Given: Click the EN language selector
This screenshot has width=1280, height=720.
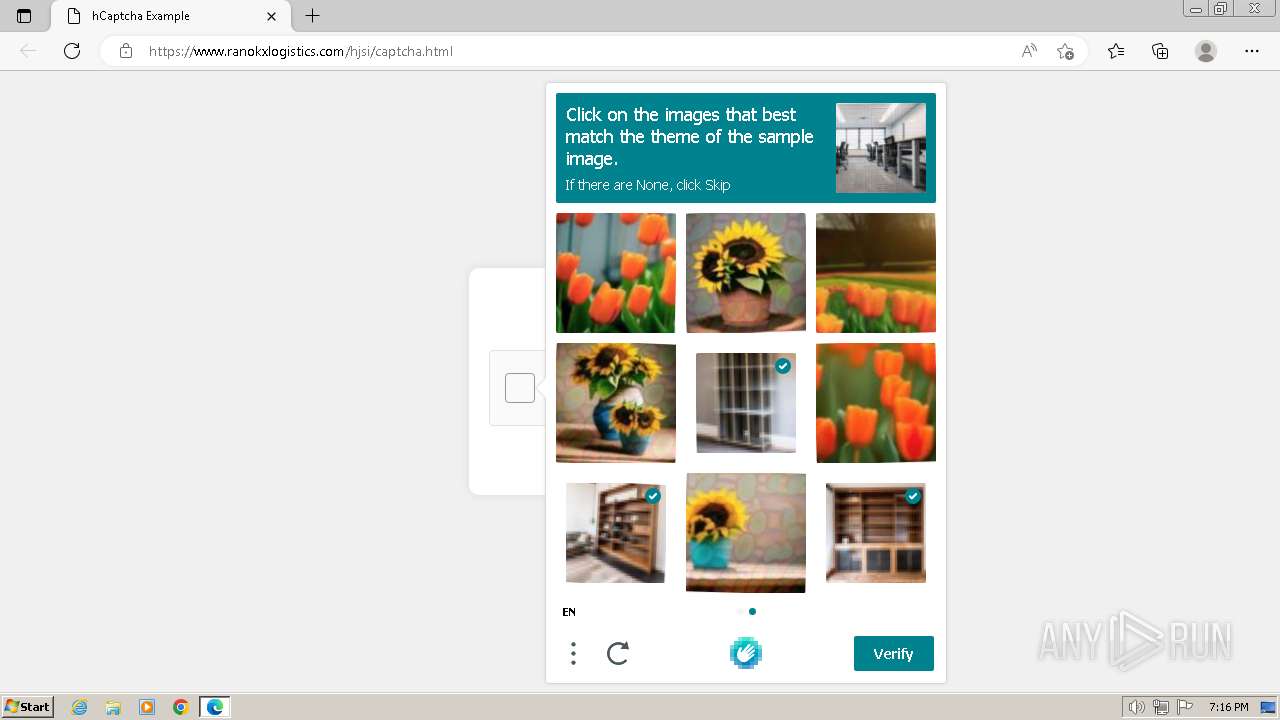Looking at the screenshot, I should pos(569,612).
